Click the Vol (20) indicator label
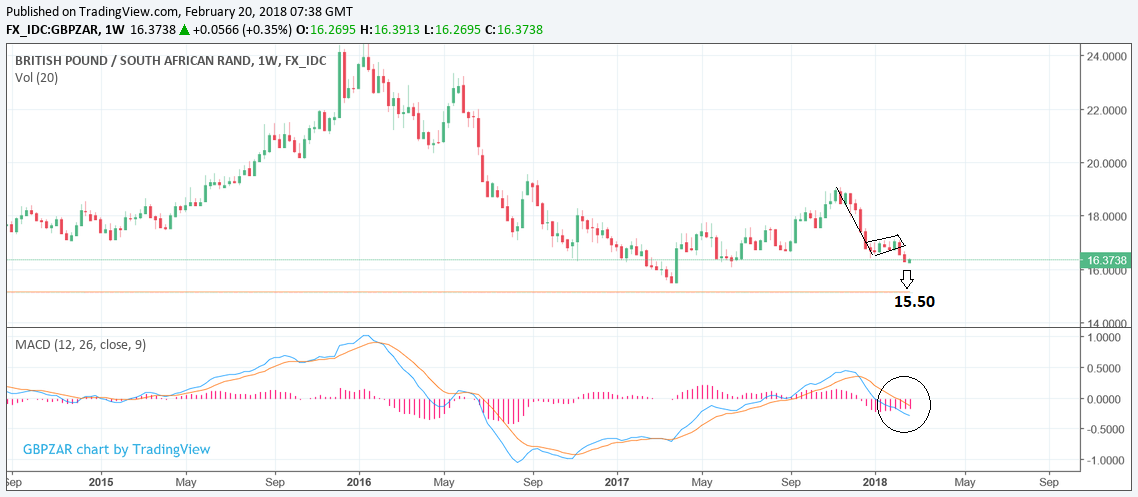Viewport: 1138px width, 497px height. (36, 77)
